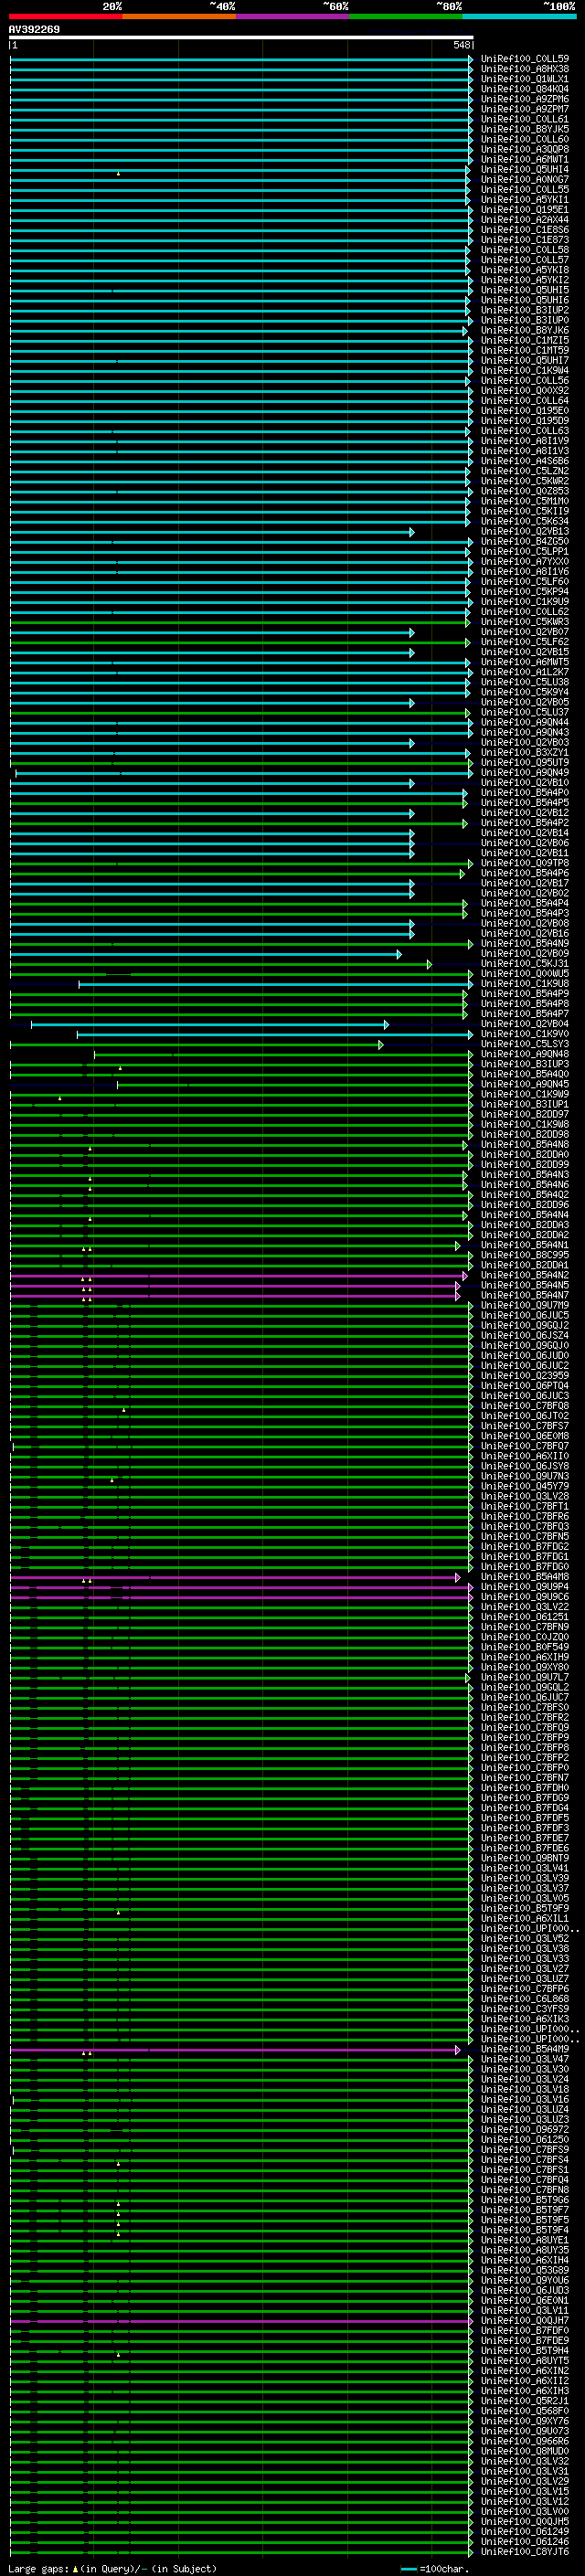Select the UniRef100_C0LL55 label
585x2576 pixels.
click(x=525, y=189)
